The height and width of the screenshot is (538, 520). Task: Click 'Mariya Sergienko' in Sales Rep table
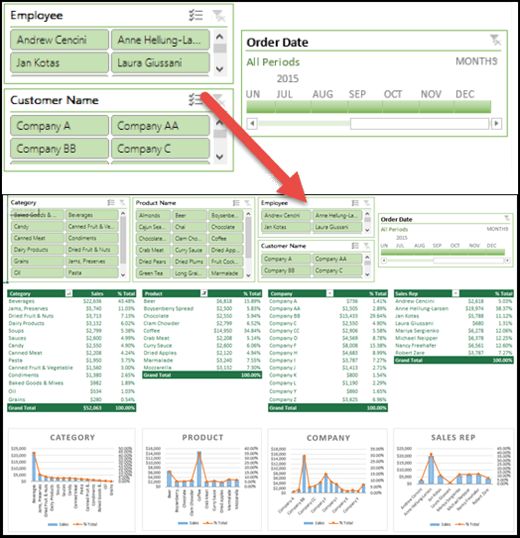pyautogui.click(x=417, y=331)
